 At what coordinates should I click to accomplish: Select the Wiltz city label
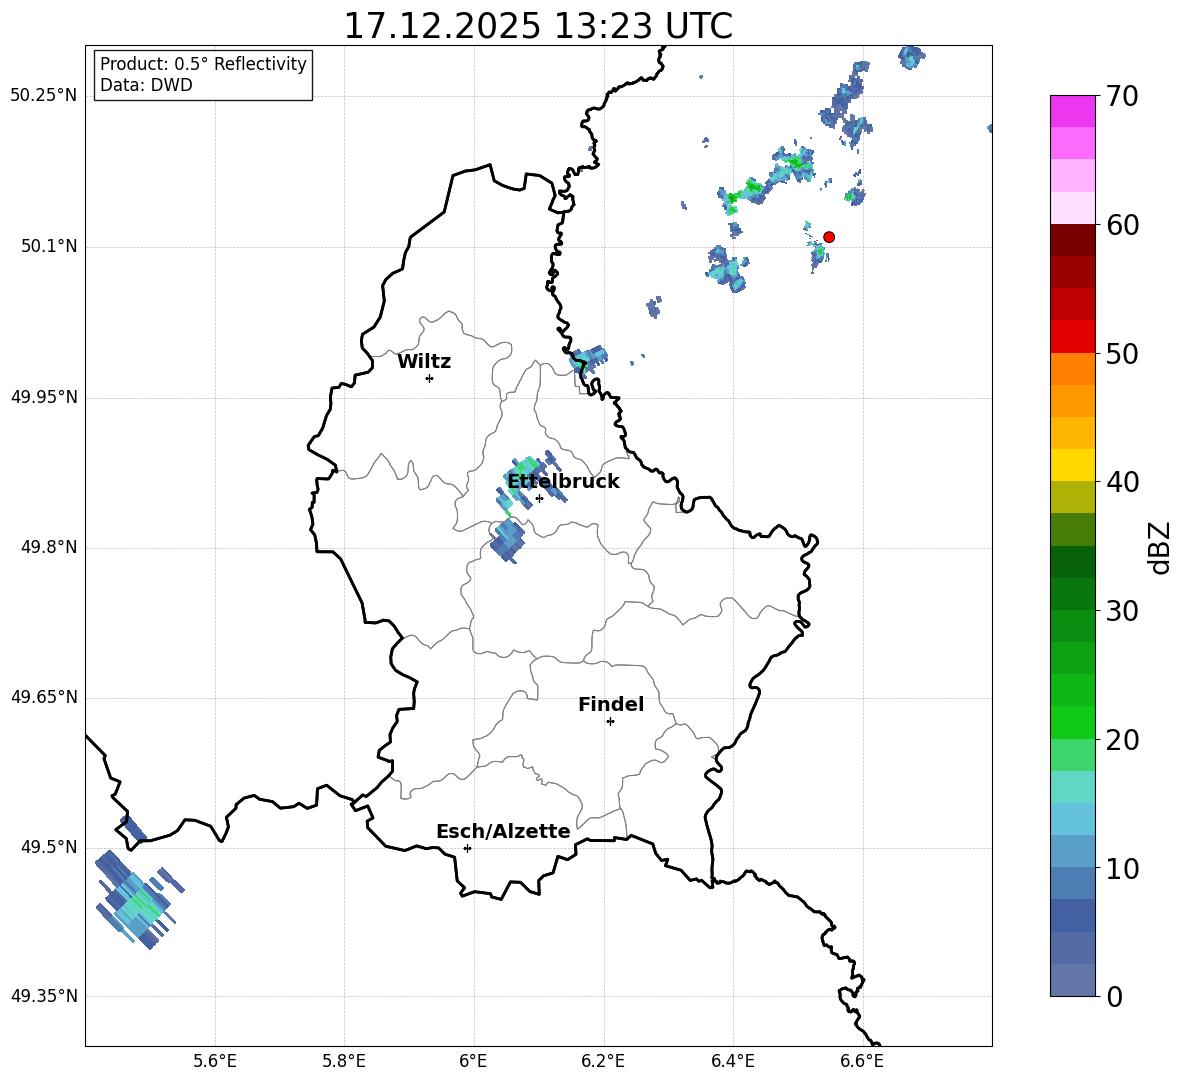pos(424,362)
